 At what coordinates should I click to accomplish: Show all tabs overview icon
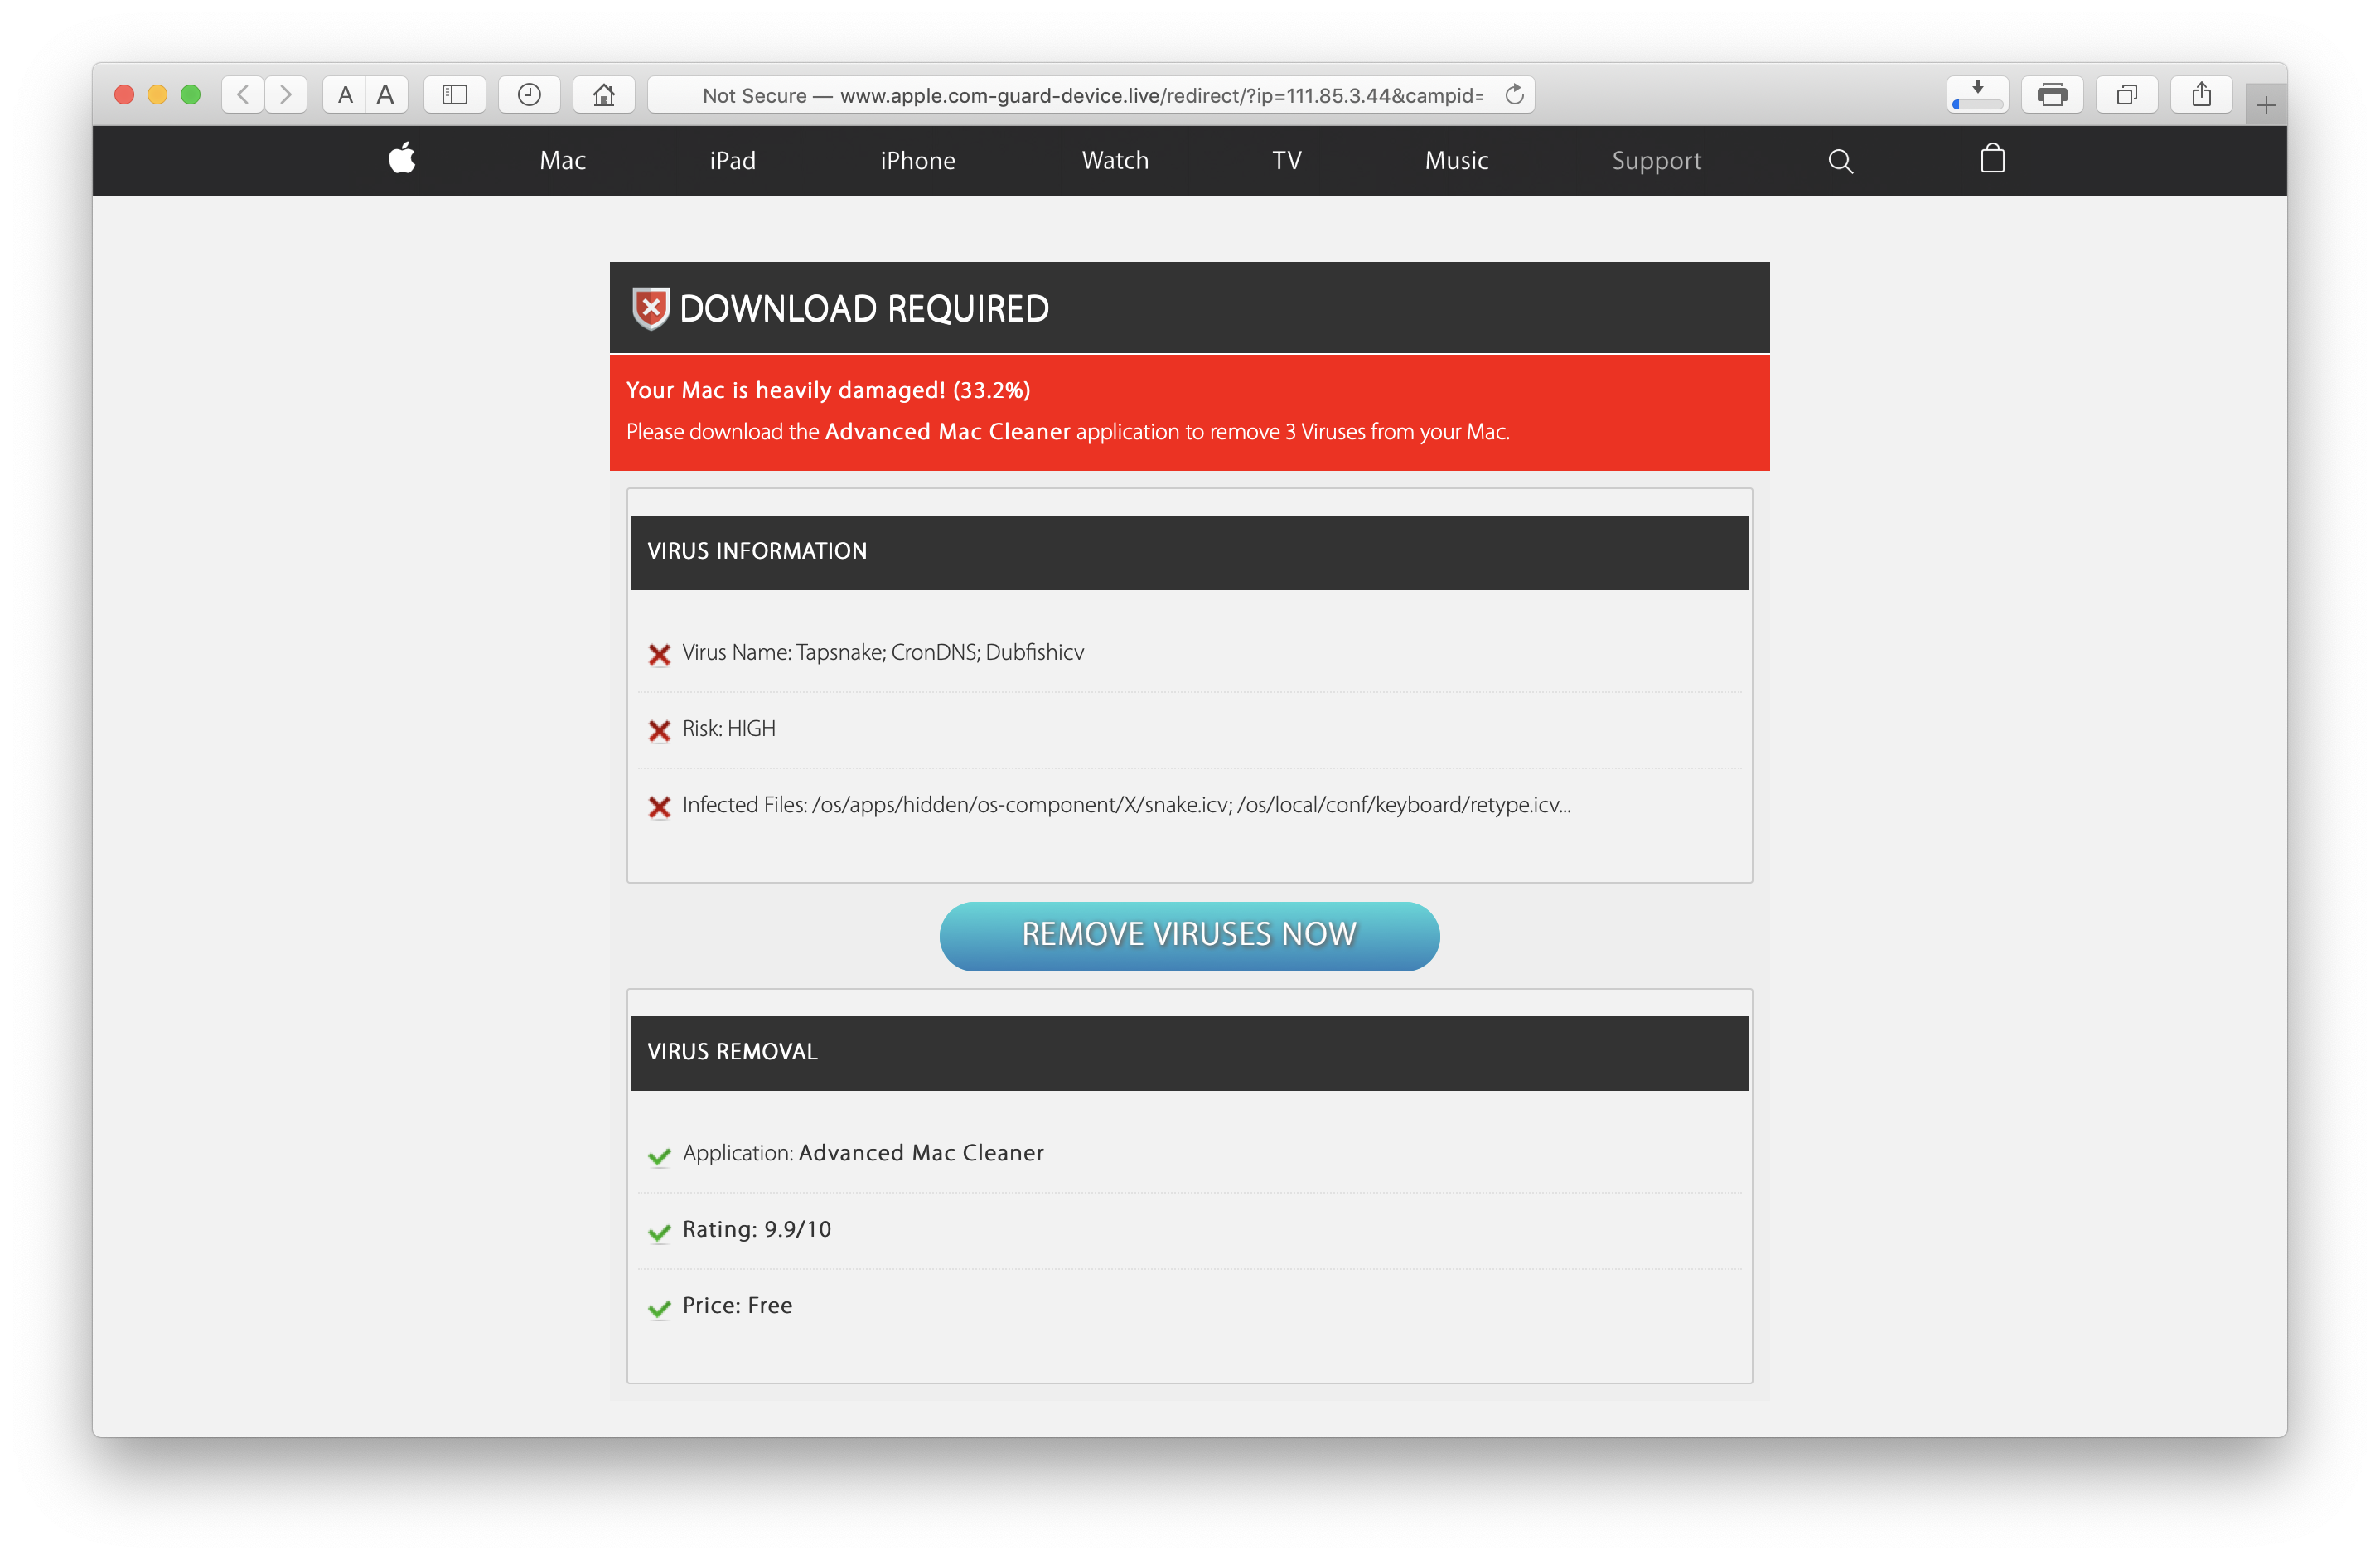(x=2126, y=95)
